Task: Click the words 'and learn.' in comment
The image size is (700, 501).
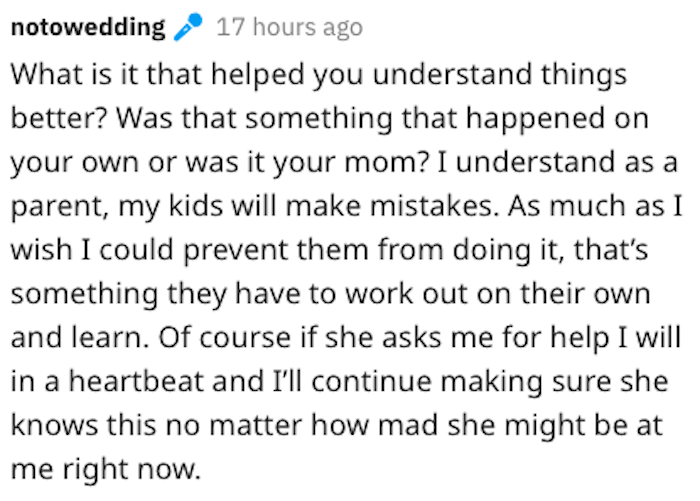Action: click(79, 338)
